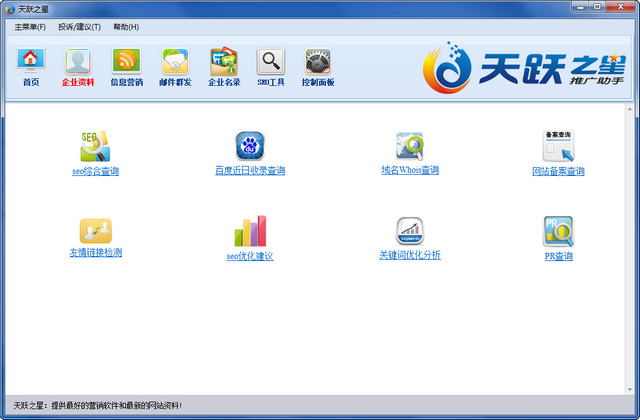This screenshot has width=640, height=420.
Task: Click the Baidu paw 收录查询 icon
Action: [x=250, y=146]
